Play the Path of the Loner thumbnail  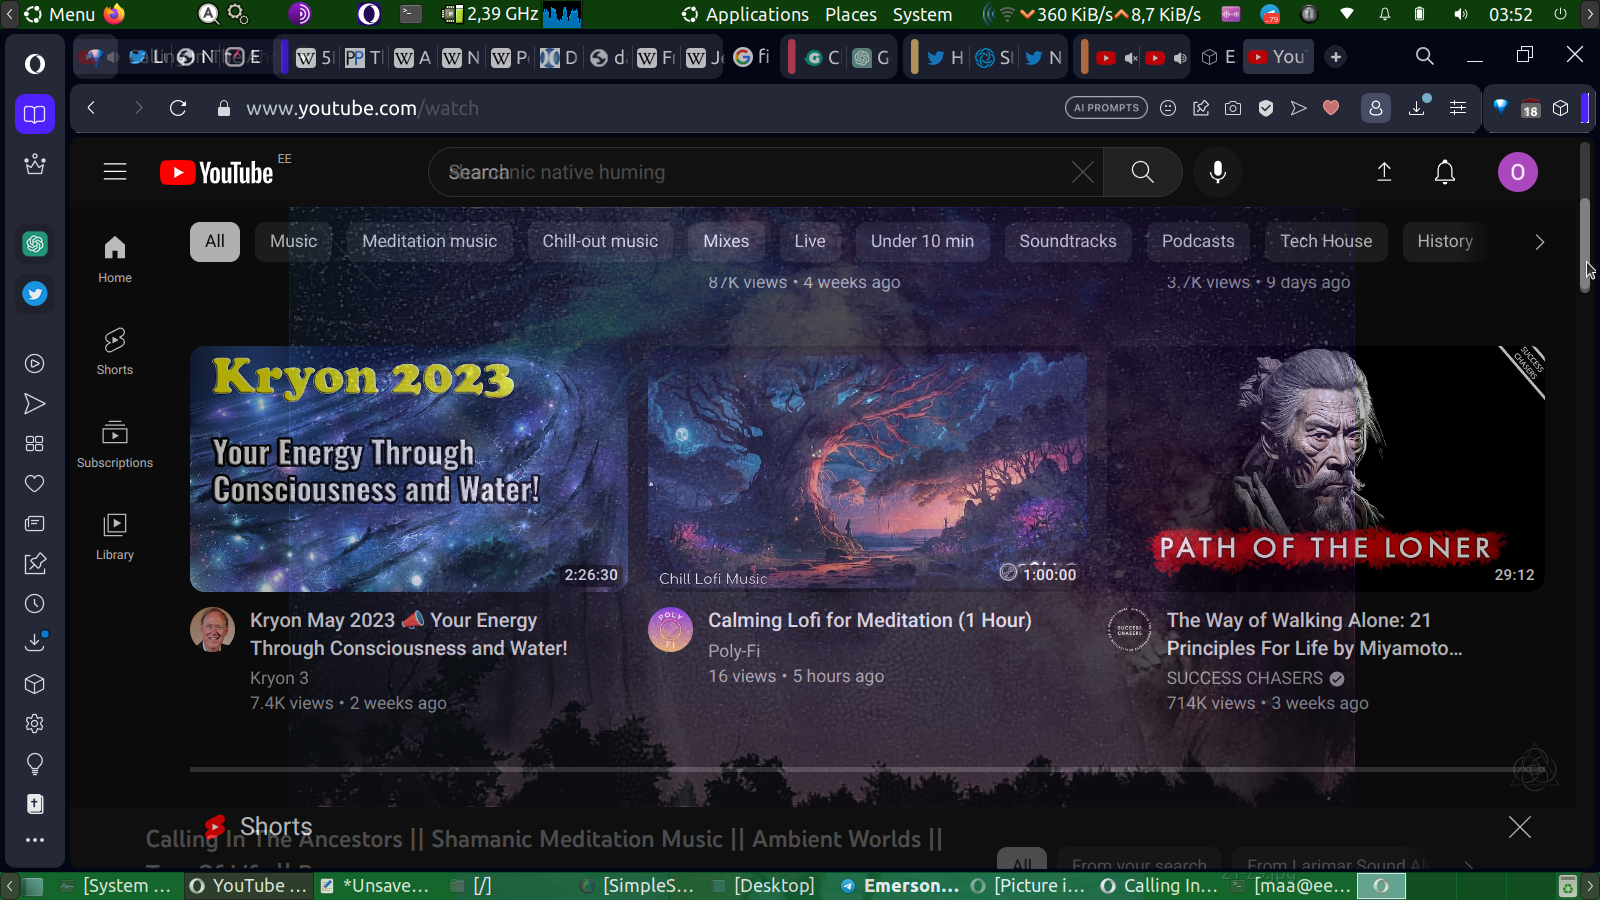pyautogui.click(x=1326, y=469)
